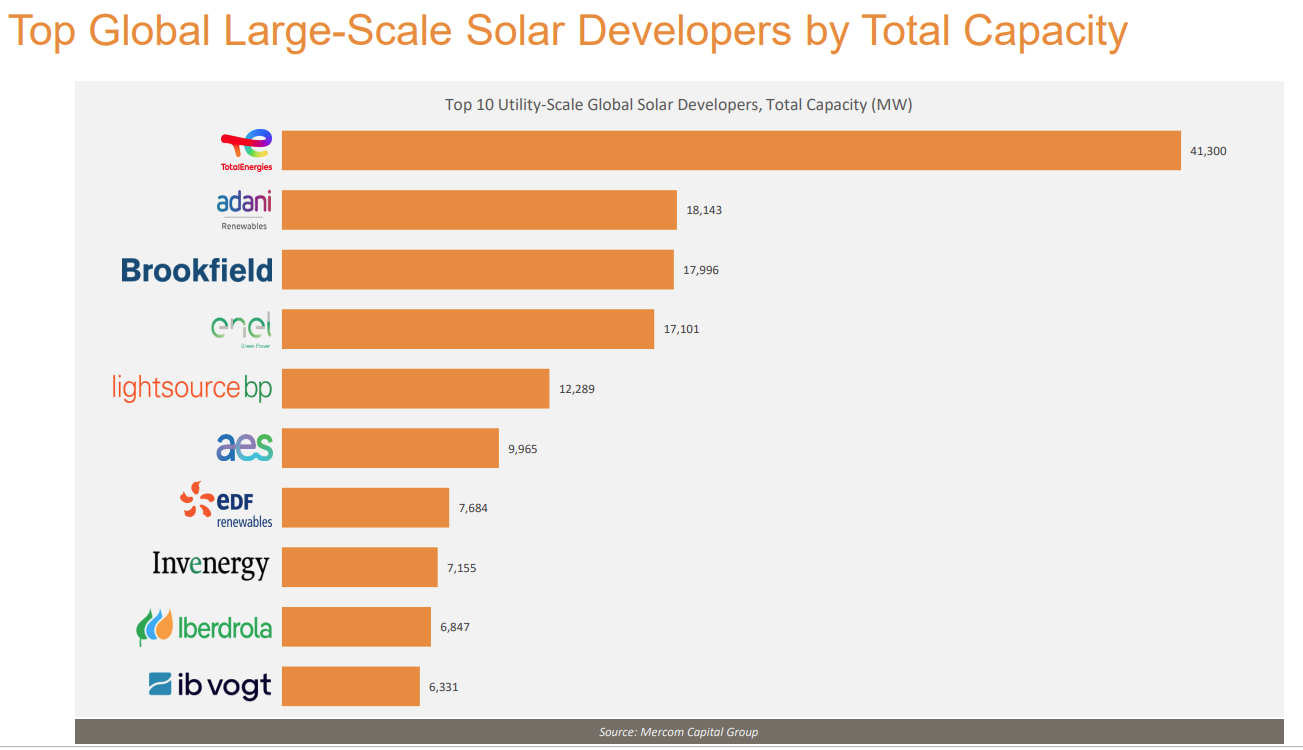Select the Brookfield capacity bar

pyautogui.click(x=477, y=270)
